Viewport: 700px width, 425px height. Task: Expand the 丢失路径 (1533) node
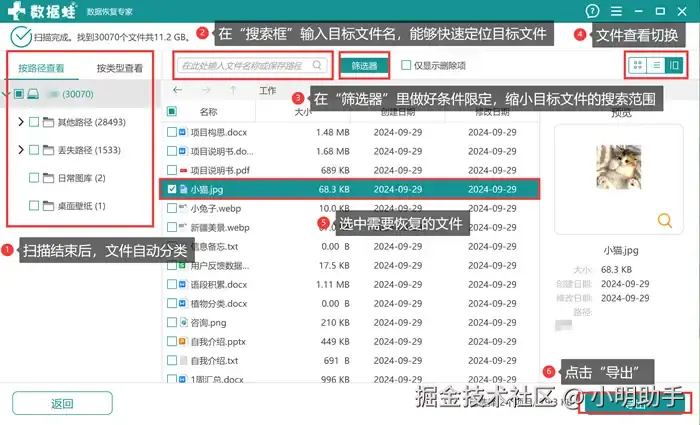(x=21, y=150)
